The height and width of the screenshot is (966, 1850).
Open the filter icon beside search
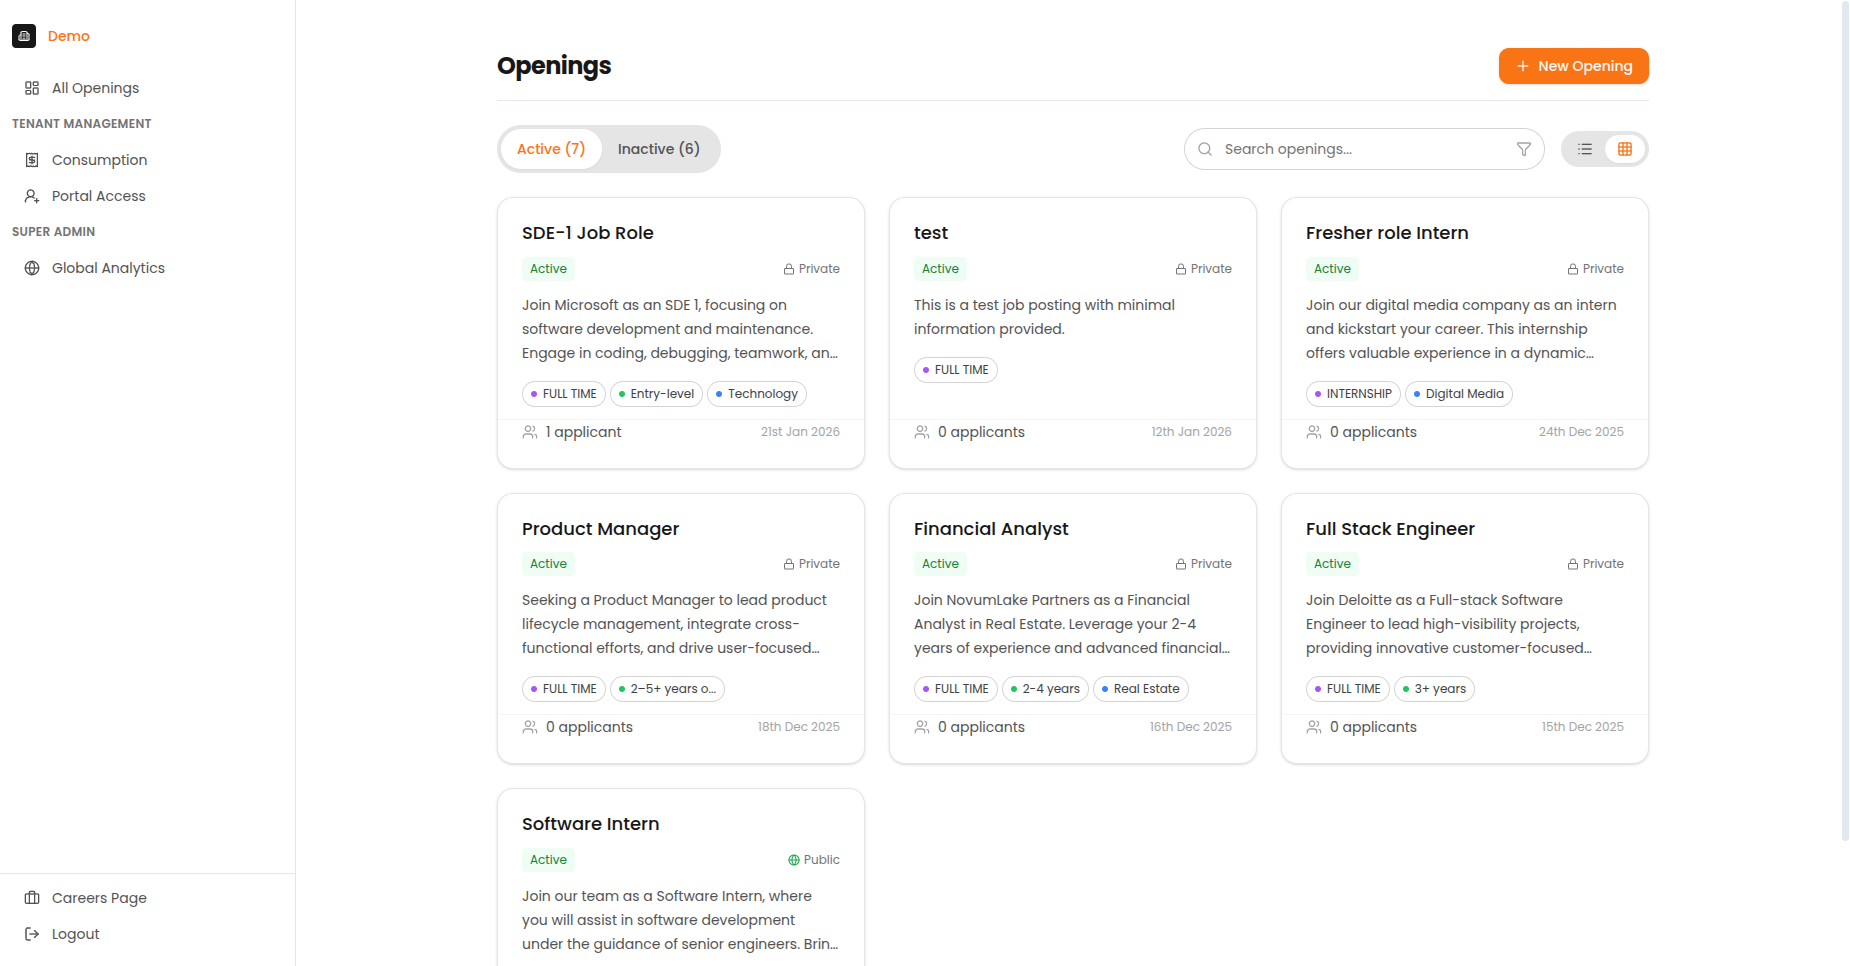[x=1523, y=148]
